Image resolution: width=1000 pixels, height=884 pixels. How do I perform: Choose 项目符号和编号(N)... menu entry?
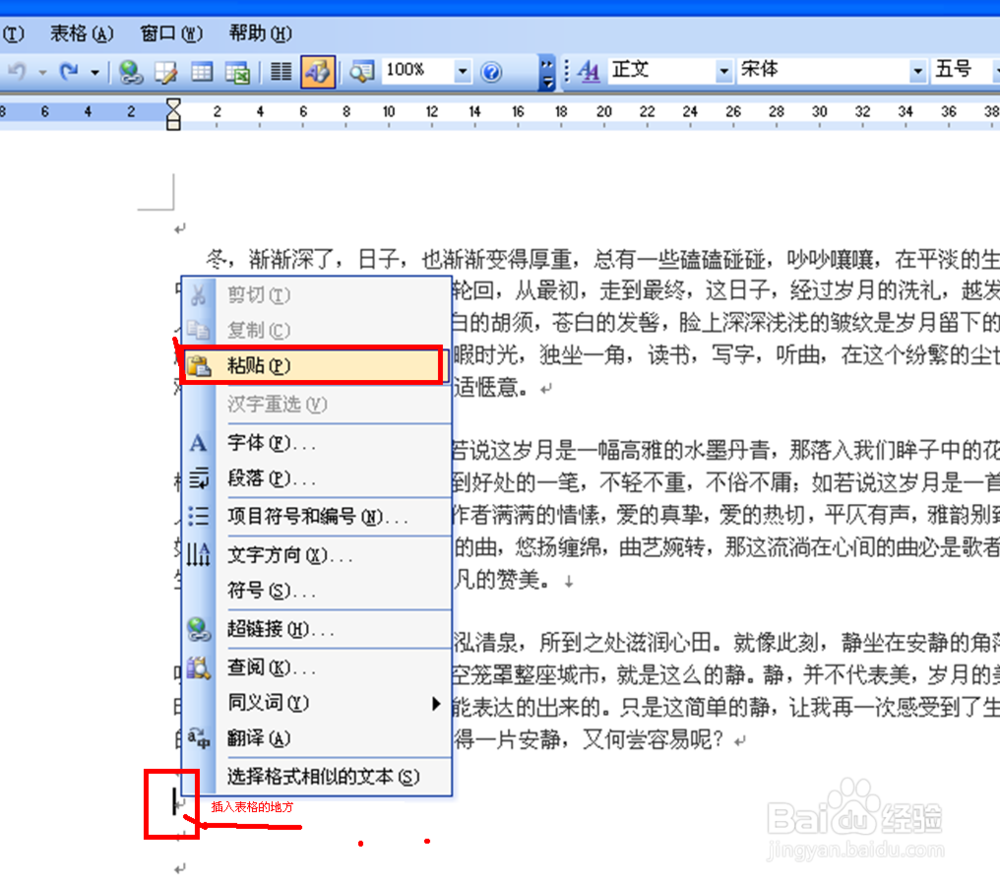(316, 516)
